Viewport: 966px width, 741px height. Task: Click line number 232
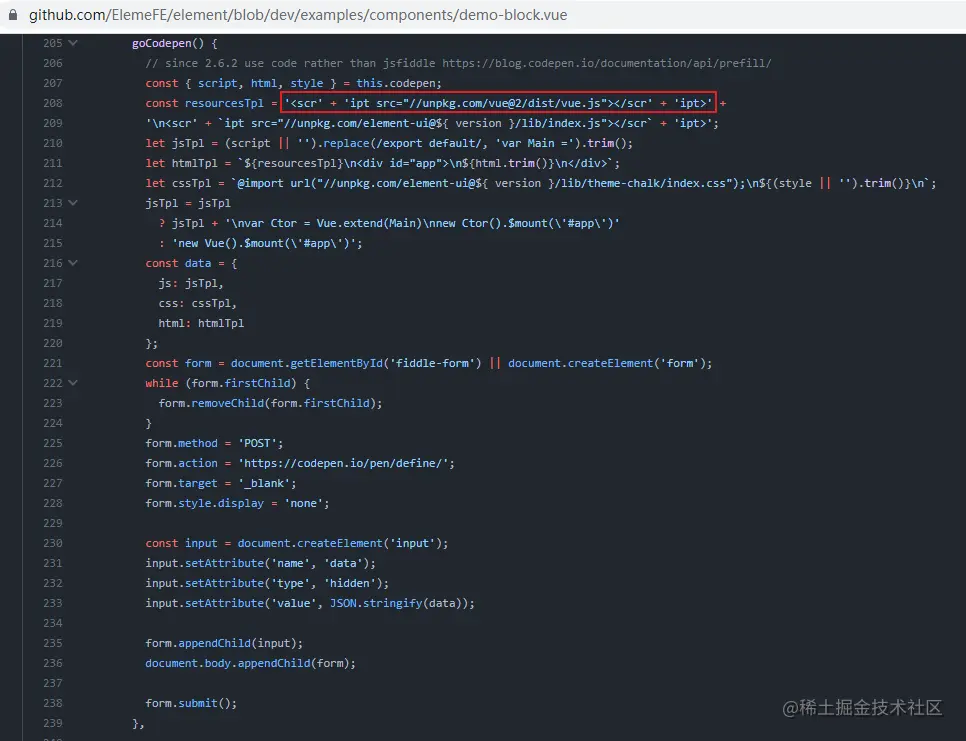53,583
